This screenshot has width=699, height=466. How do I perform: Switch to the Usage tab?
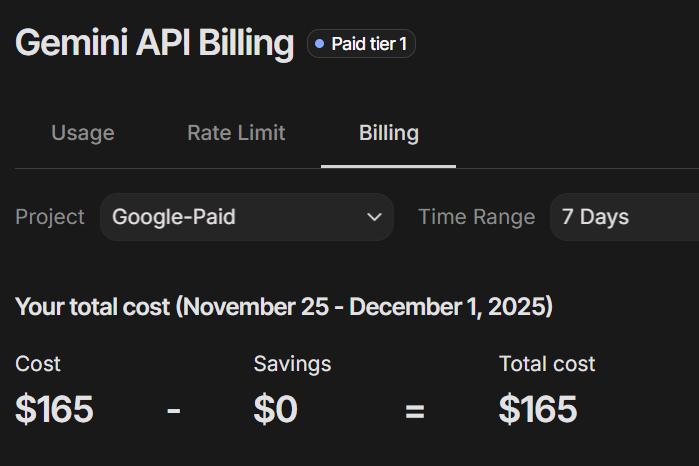pyautogui.click(x=83, y=133)
